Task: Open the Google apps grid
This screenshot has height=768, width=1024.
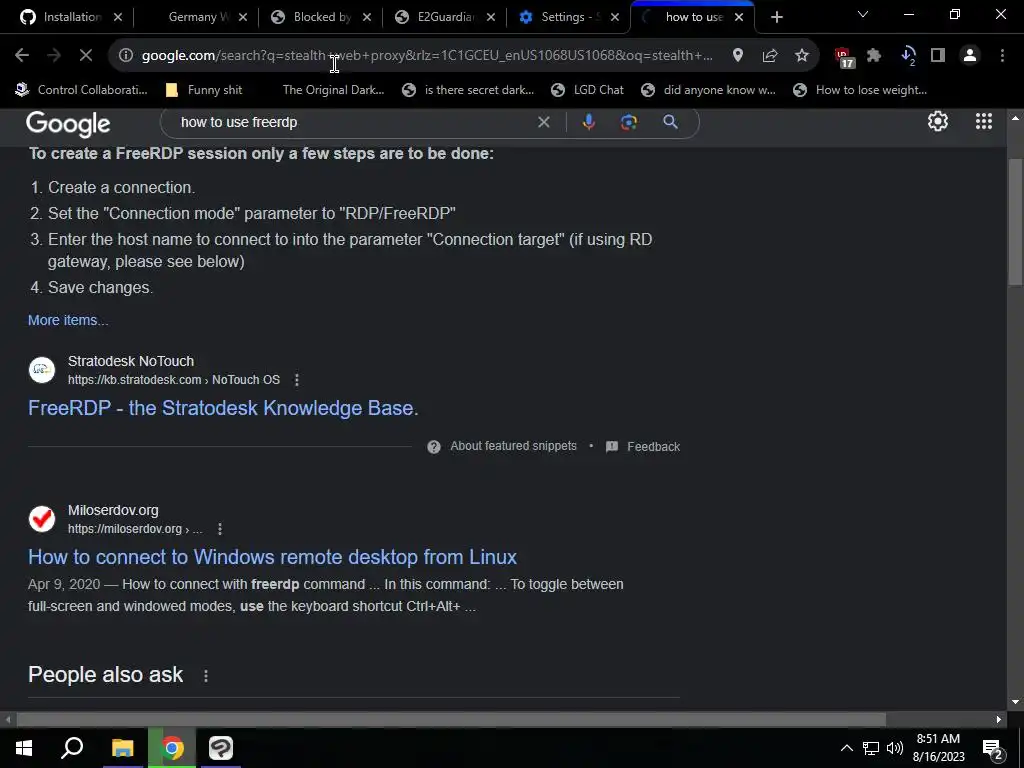Action: [x=984, y=121]
